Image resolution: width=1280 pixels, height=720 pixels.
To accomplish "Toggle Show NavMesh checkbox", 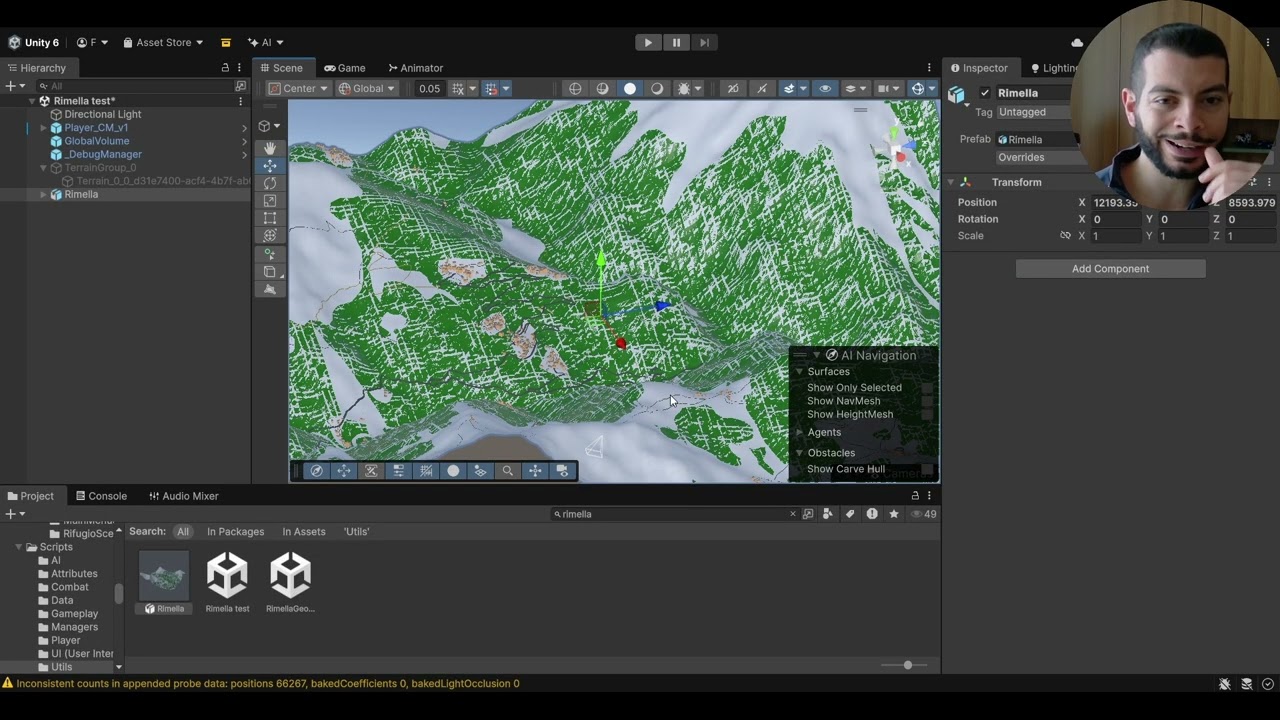I will (x=927, y=401).
